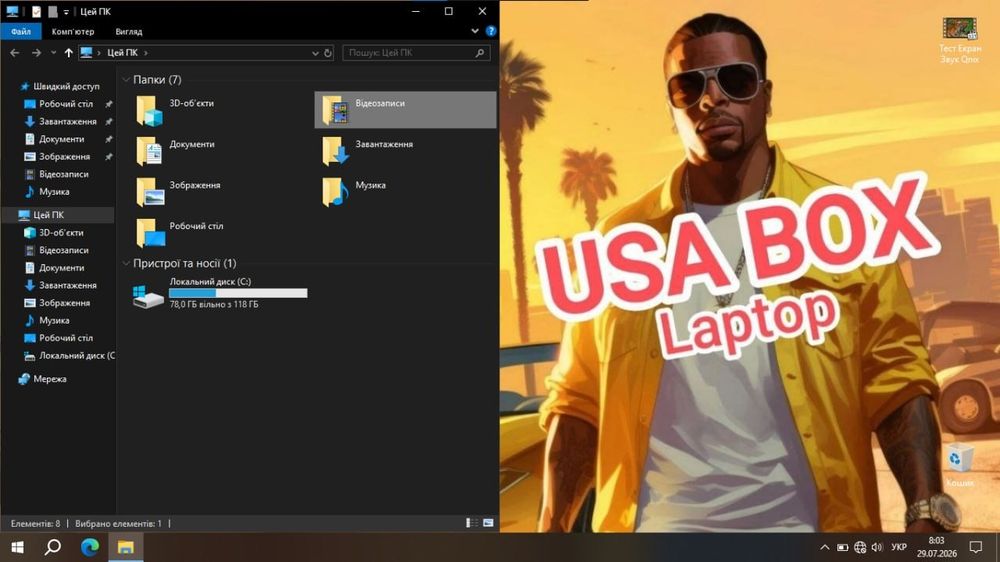
Task: Select the Зображення folder icon in content
Action: pyautogui.click(x=150, y=193)
